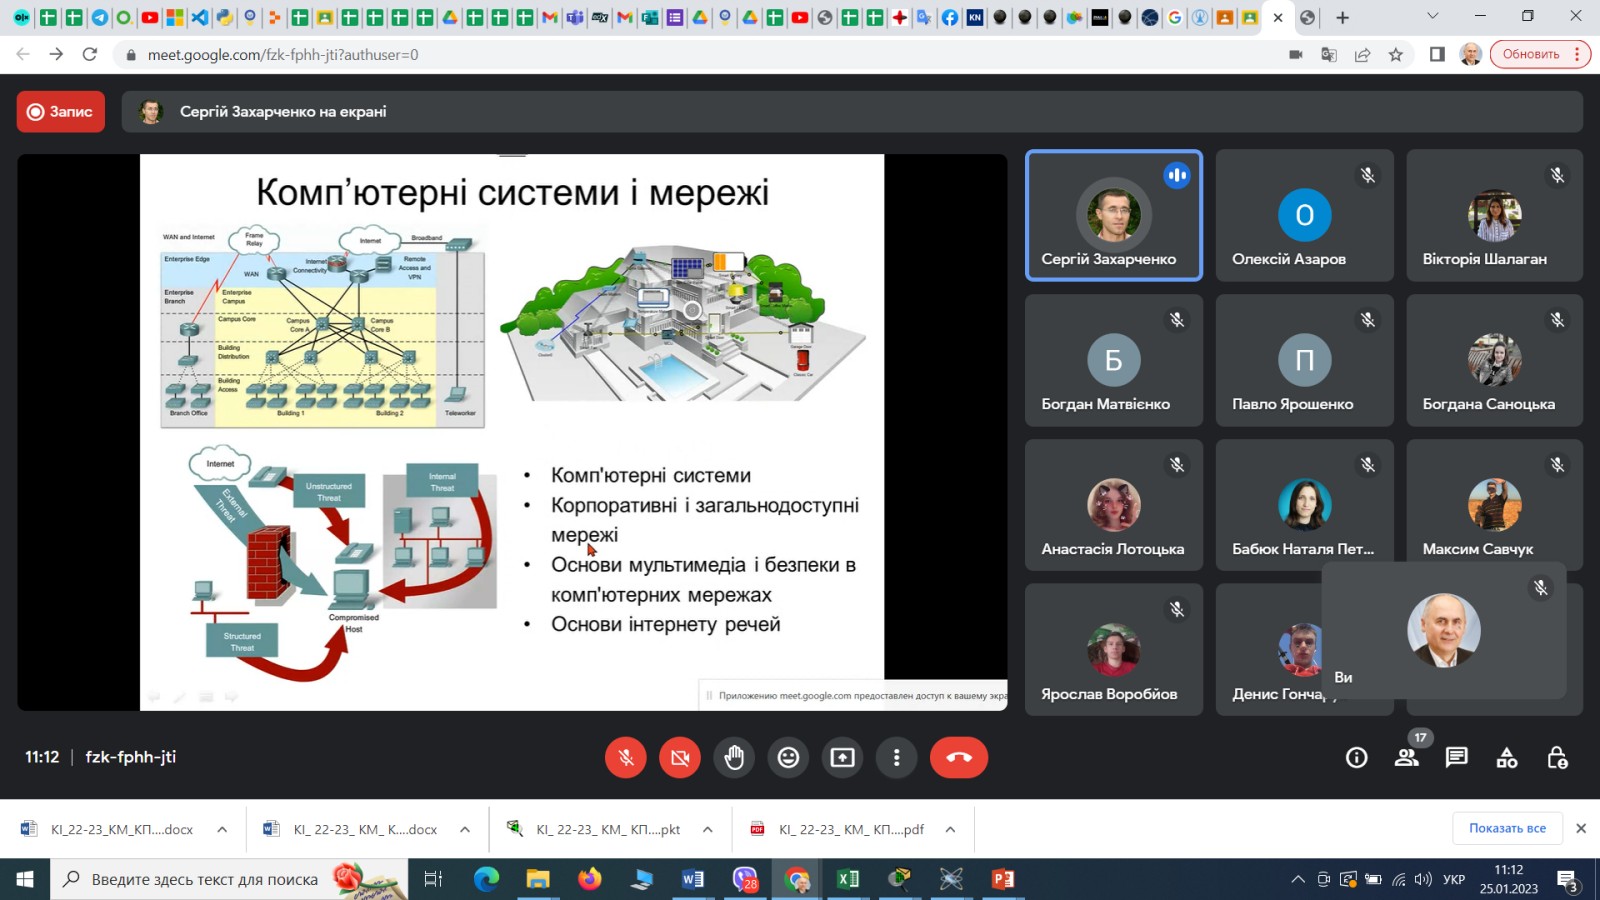The height and width of the screenshot is (900, 1600).
Task: Select Вікторія Шалаган participant tile
Action: coord(1494,216)
